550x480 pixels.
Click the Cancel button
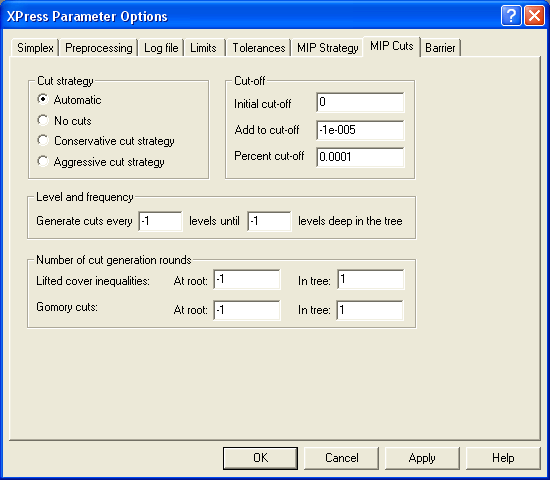341,458
